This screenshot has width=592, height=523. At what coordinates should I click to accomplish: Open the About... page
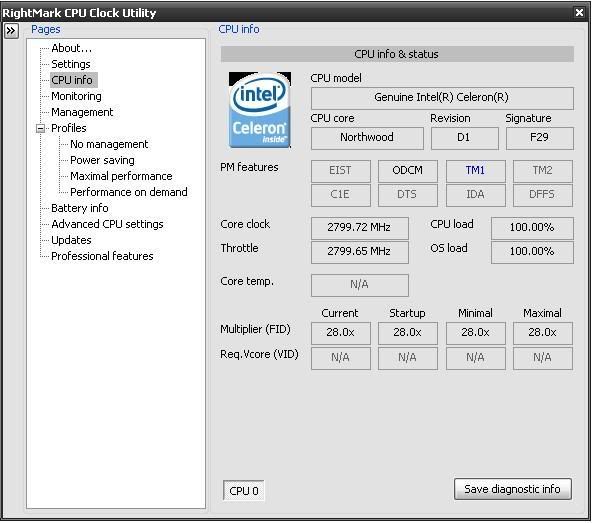tap(71, 48)
